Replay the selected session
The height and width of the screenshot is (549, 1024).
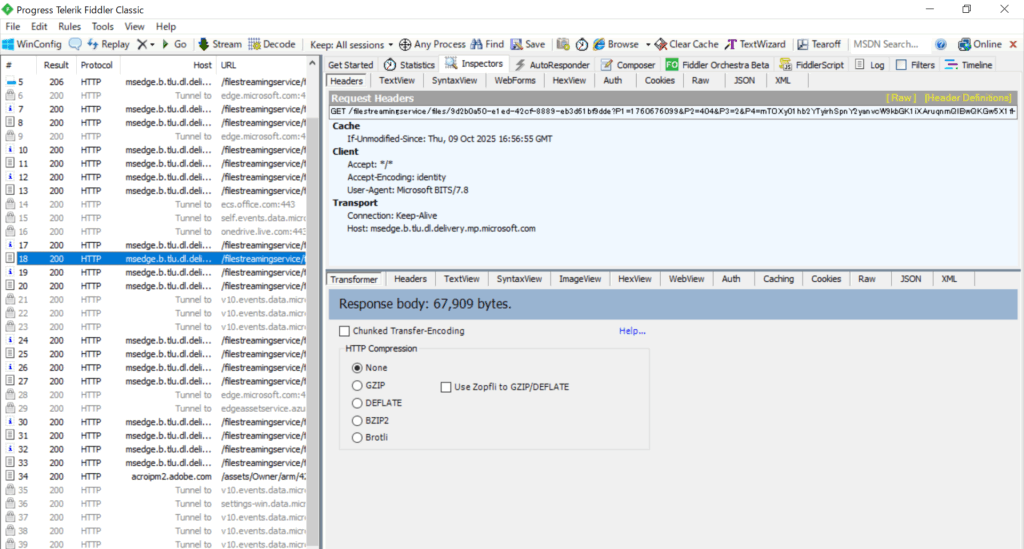click(x=108, y=45)
